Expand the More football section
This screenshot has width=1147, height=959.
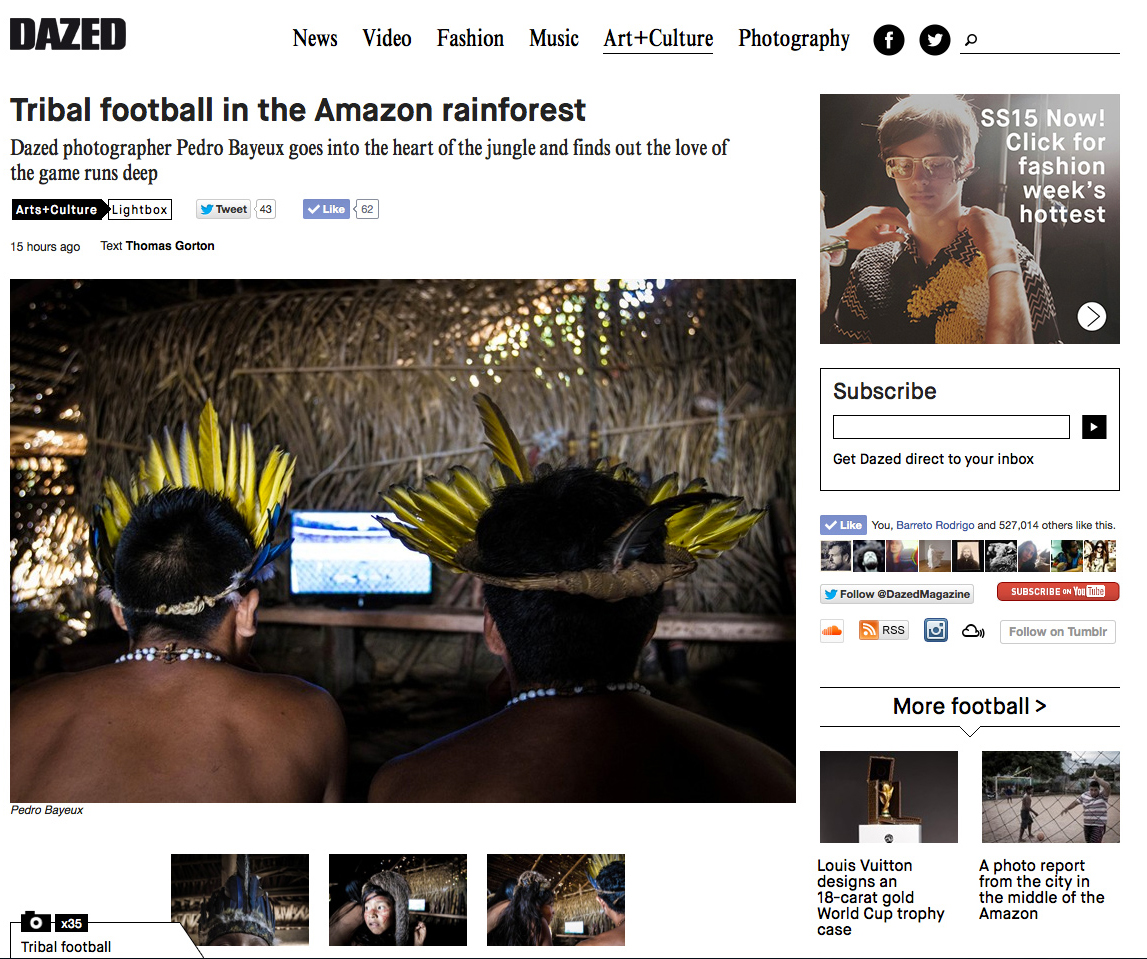(969, 706)
